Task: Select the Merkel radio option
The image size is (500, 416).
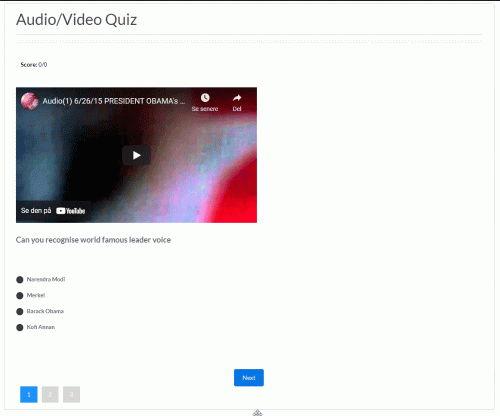Action: 20,295
